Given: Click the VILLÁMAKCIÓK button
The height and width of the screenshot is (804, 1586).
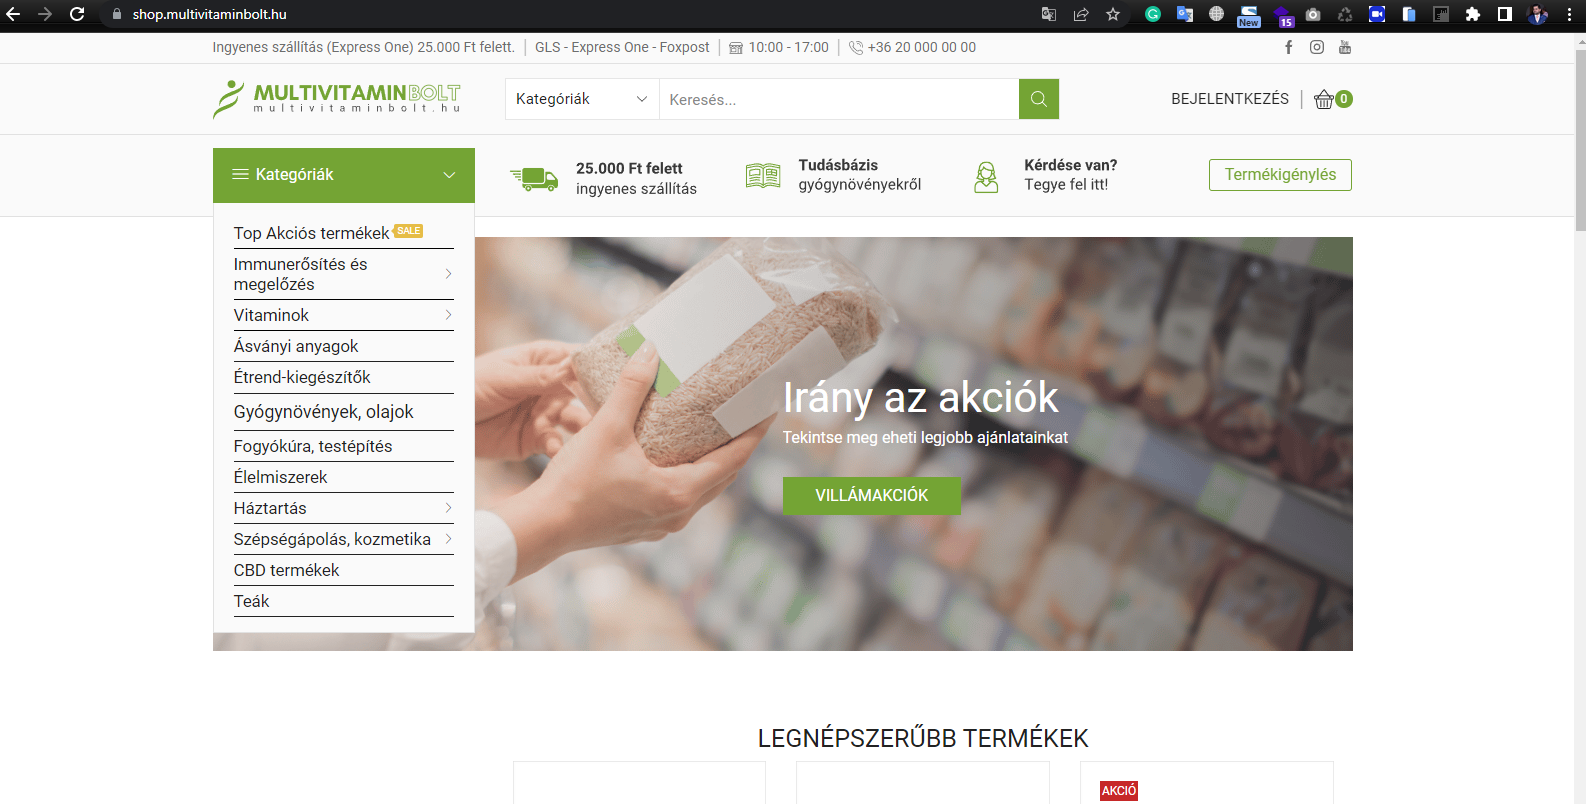Looking at the screenshot, I should point(872,496).
